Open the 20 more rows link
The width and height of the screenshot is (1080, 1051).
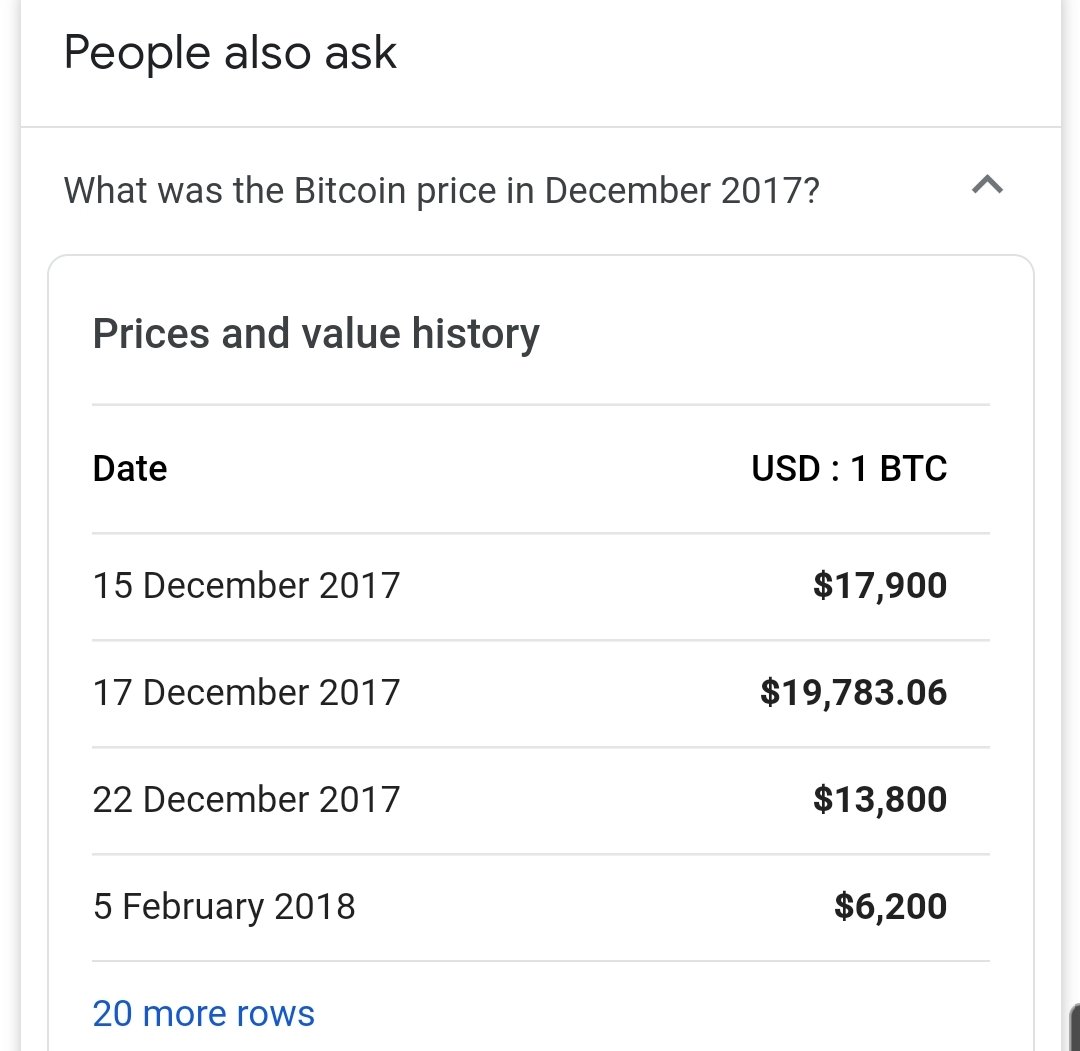[203, 1013]
